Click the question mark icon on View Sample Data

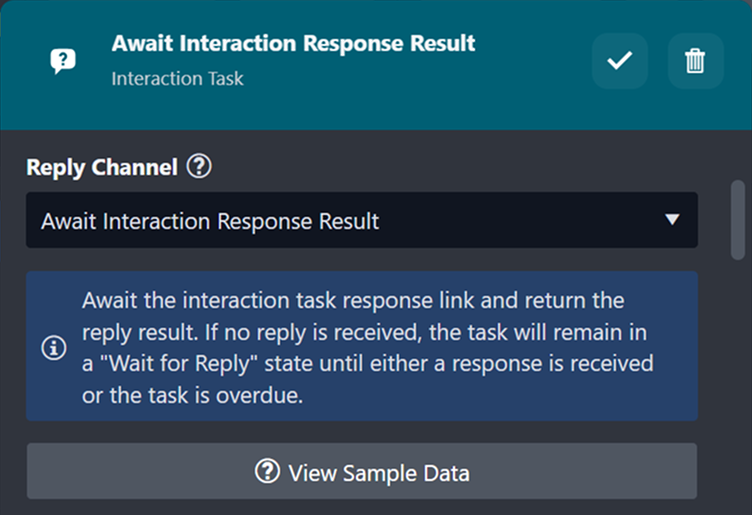pyautogui.click(x=267, y=472)
